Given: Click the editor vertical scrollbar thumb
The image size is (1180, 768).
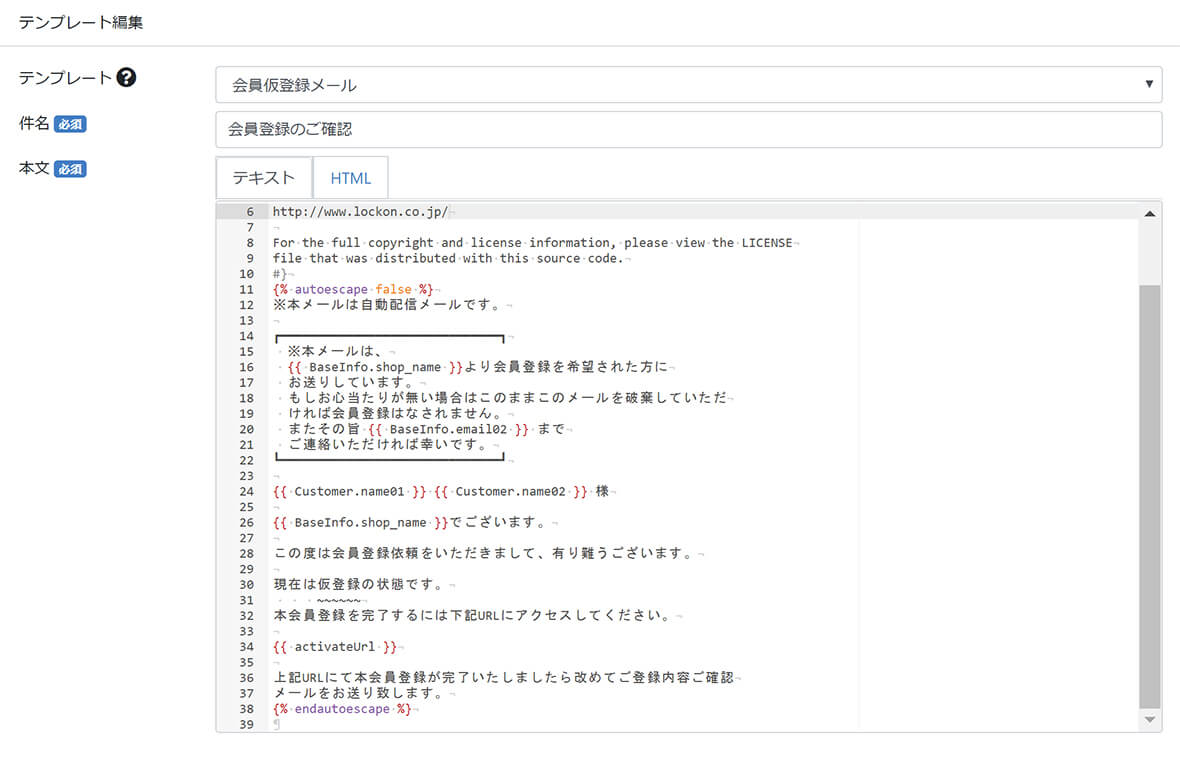Looking at the screenshot, I should click(x=1149, y=495).
